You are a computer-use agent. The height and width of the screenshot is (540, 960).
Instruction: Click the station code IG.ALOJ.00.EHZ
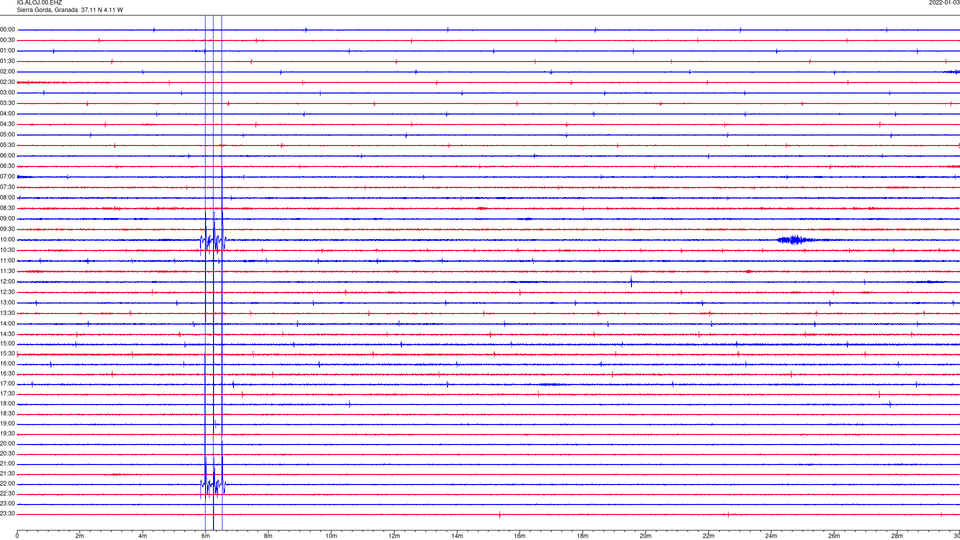click(x=39, y=3)
